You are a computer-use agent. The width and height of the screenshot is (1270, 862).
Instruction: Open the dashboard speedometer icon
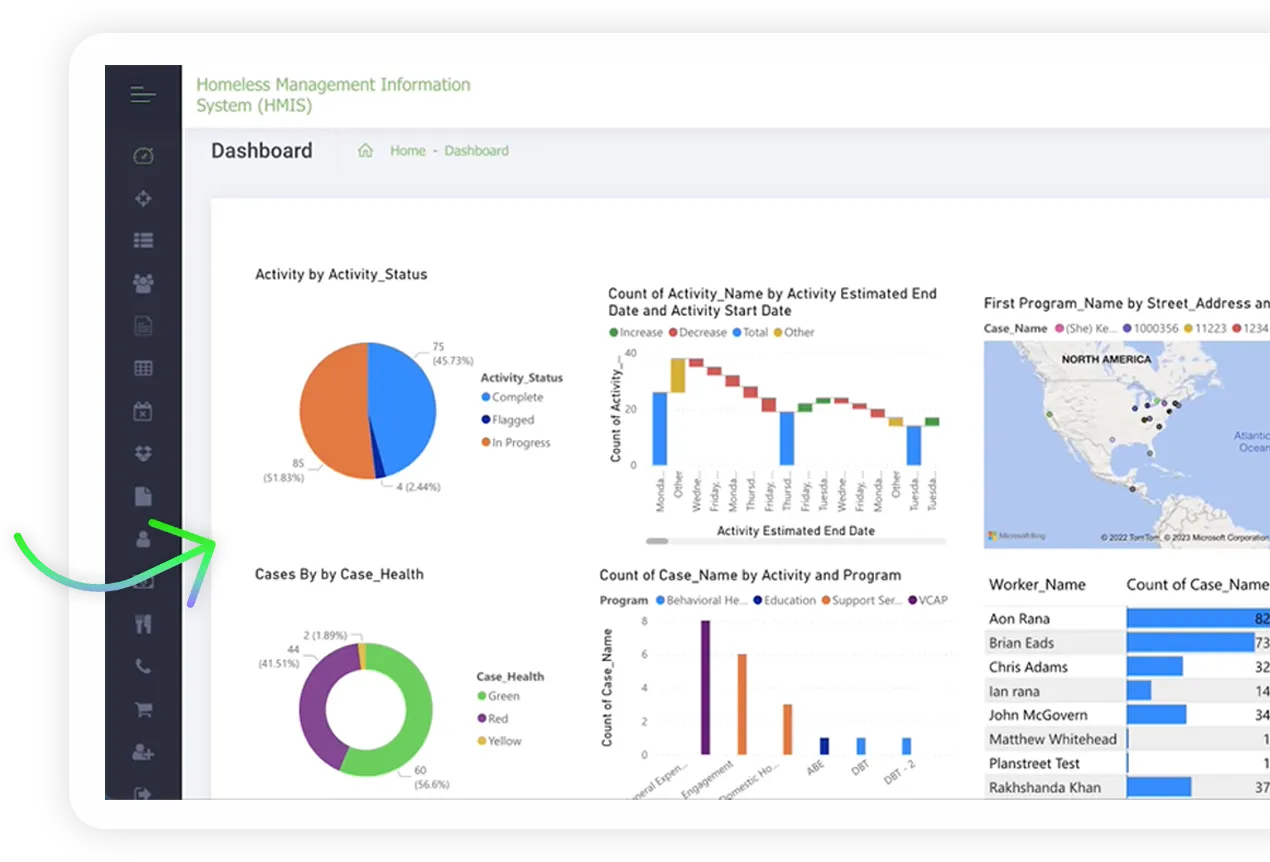click(143, 155)
